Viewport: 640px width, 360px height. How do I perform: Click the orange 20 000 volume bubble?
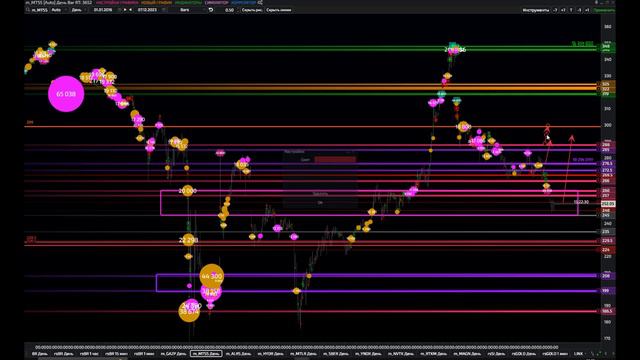pyautogui.click(x=187, y=191)
